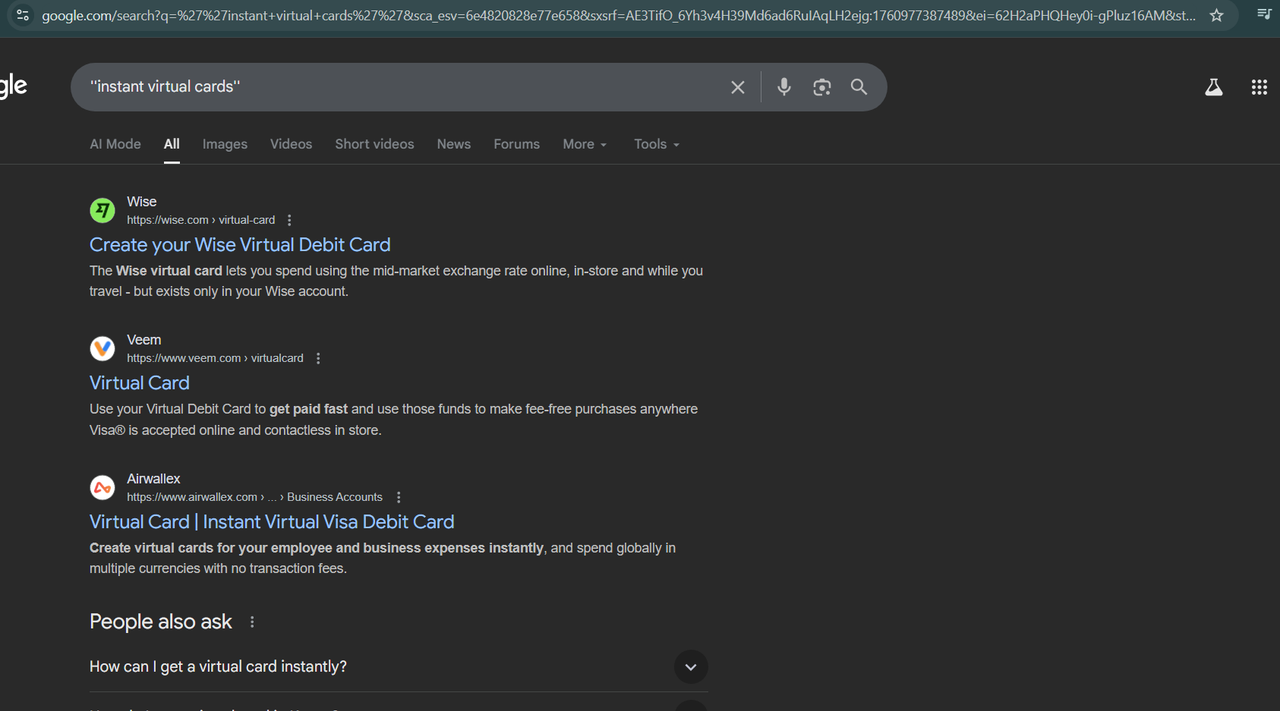
Task: Click the Veem 'get paid fast' snippet
Action: [394, 420]
